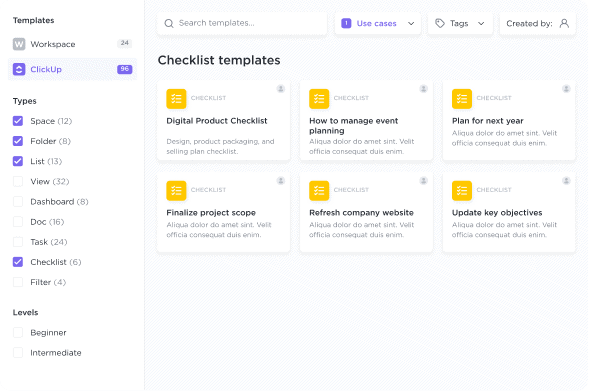Open Update key objectives template
589x391 pixels.
pos(509,212)
